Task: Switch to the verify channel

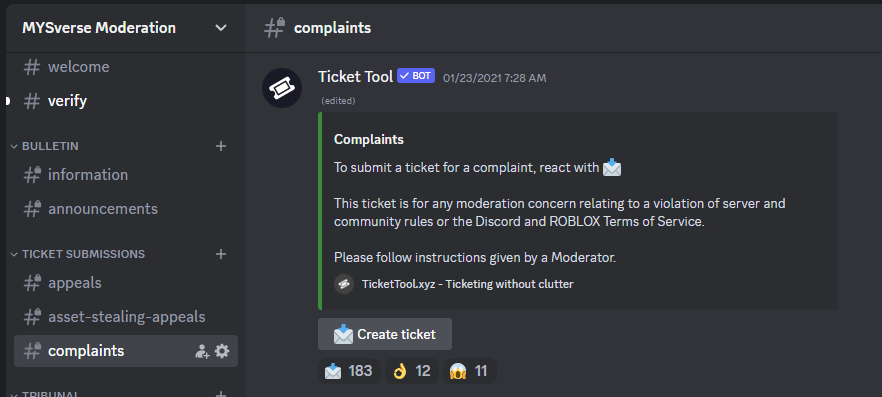Action: click(126, 101)
